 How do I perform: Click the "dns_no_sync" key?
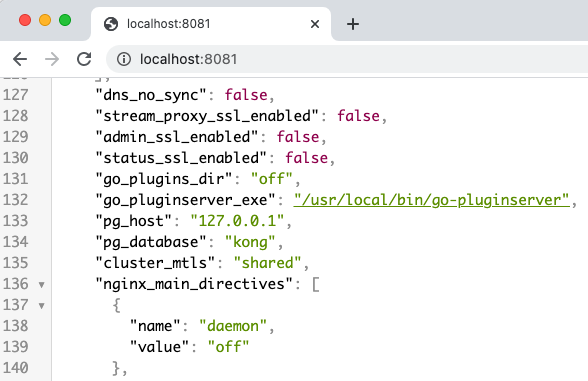[151, 95]
